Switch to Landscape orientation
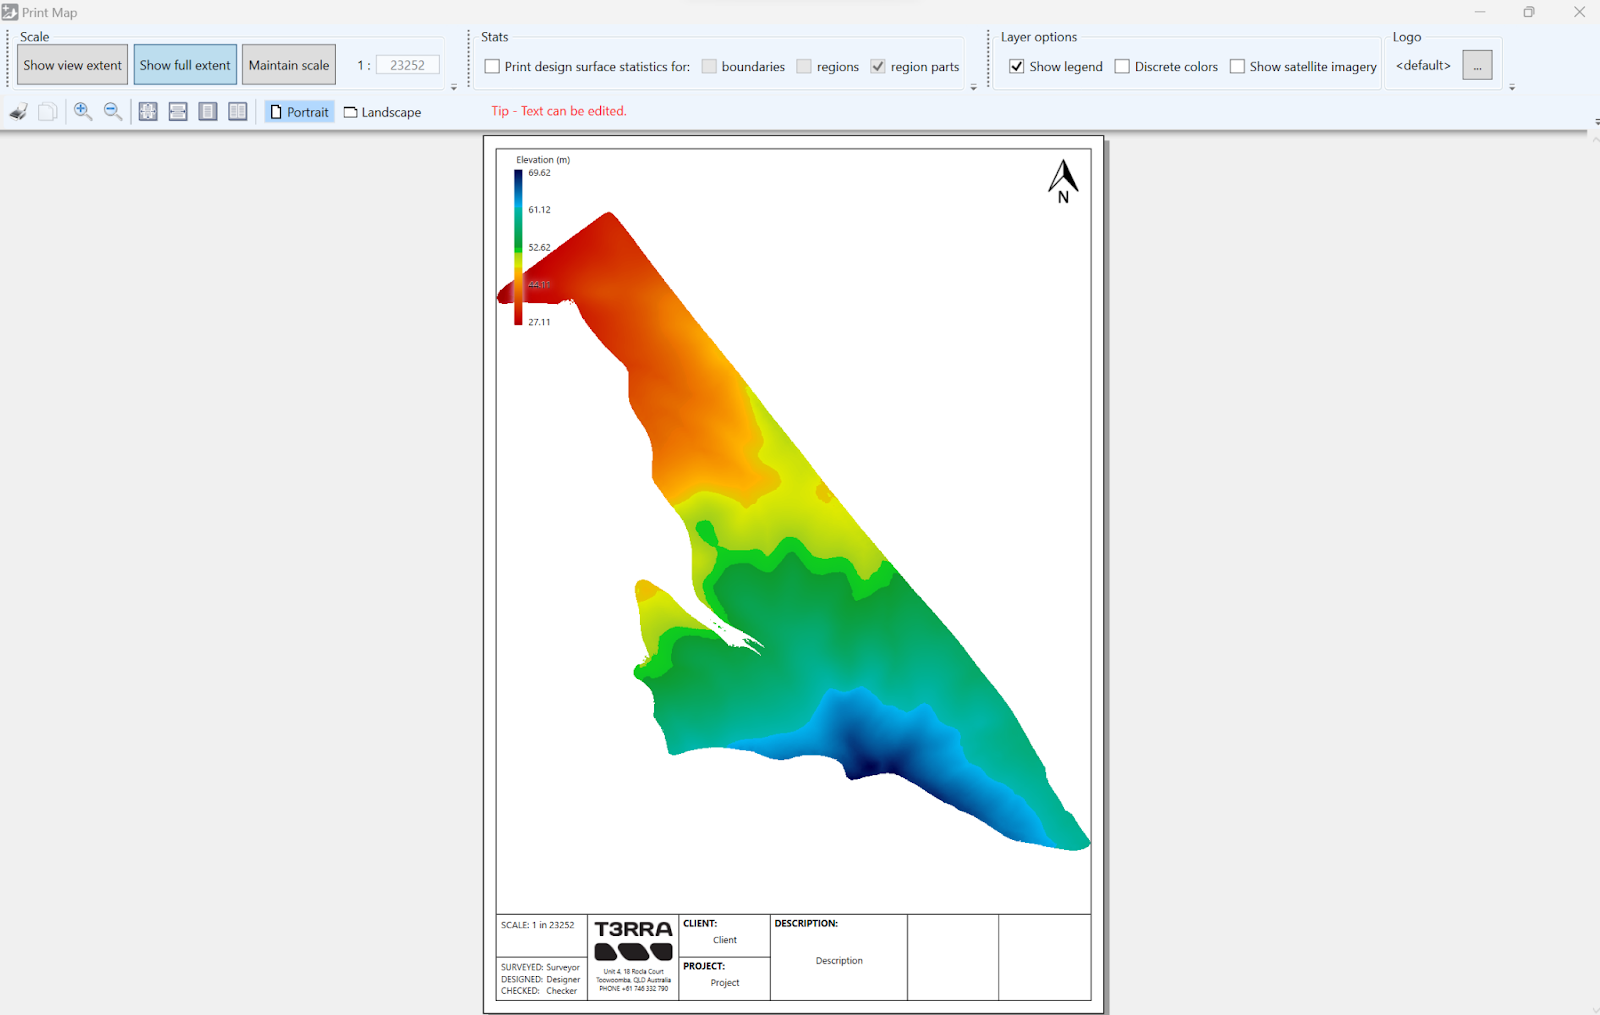Image resolution: width=1600 pixels, height=1015 pixels. click(382, 112)
